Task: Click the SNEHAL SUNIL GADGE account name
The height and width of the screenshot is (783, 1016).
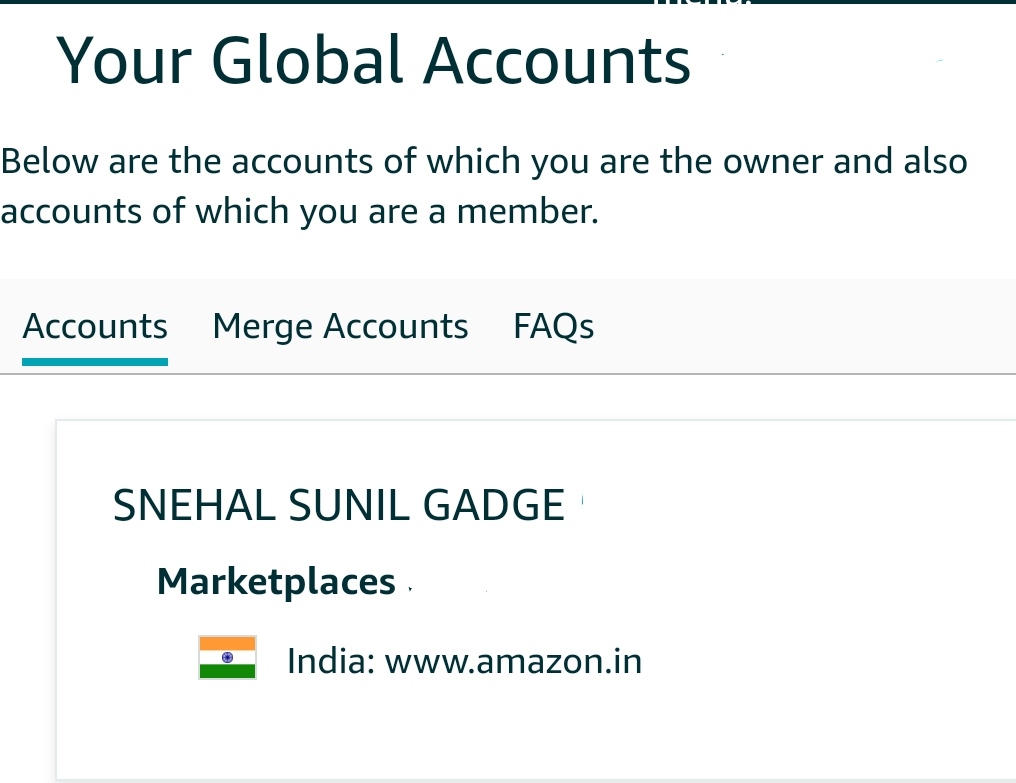Action: [x=339, y=505]
